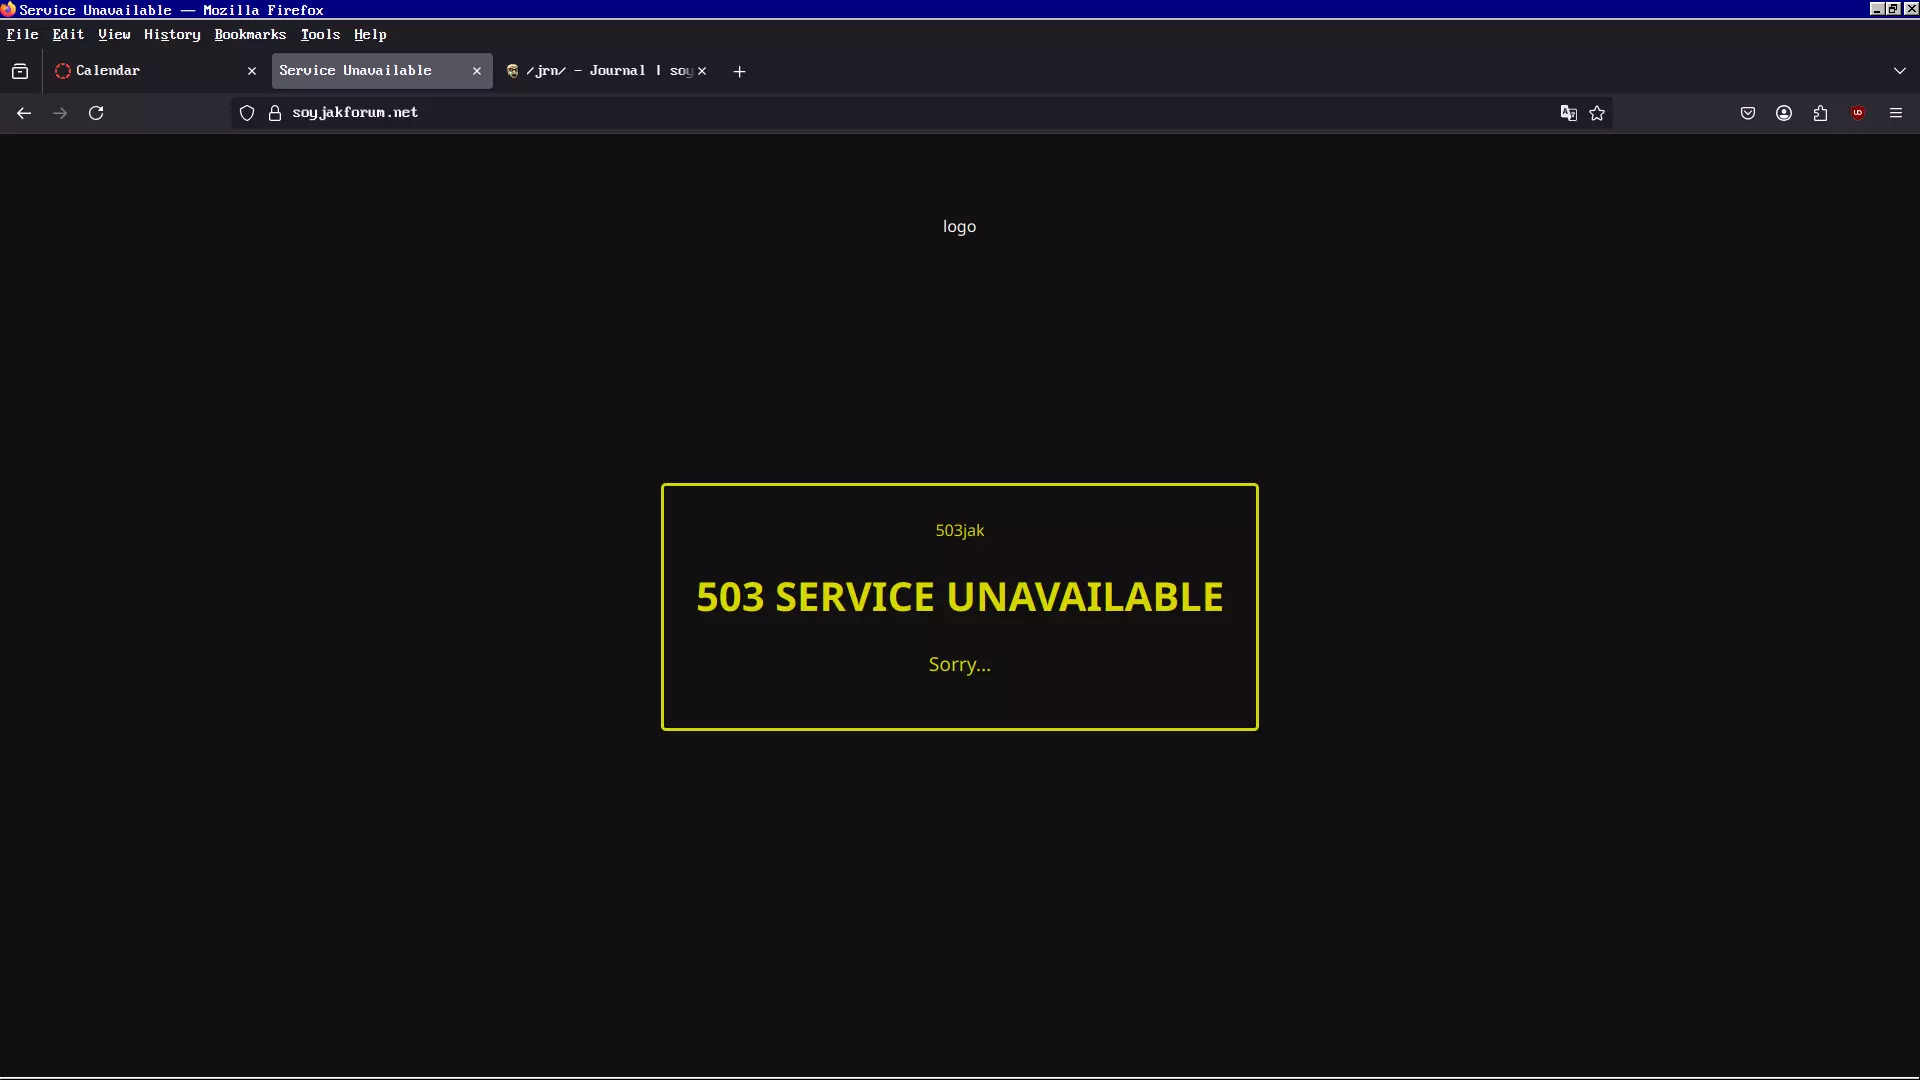
Task: Open the Firefox View icon
Action: (20, 71)
